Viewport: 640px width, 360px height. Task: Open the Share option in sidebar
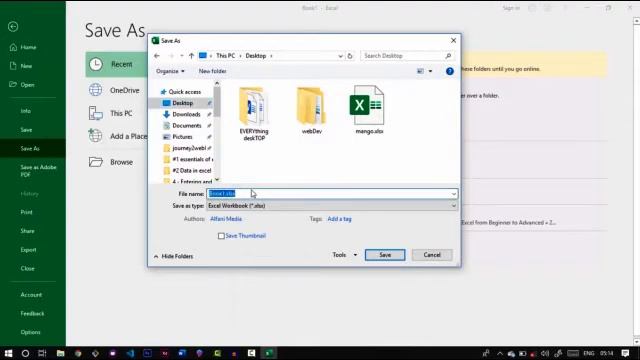point(27,231)
